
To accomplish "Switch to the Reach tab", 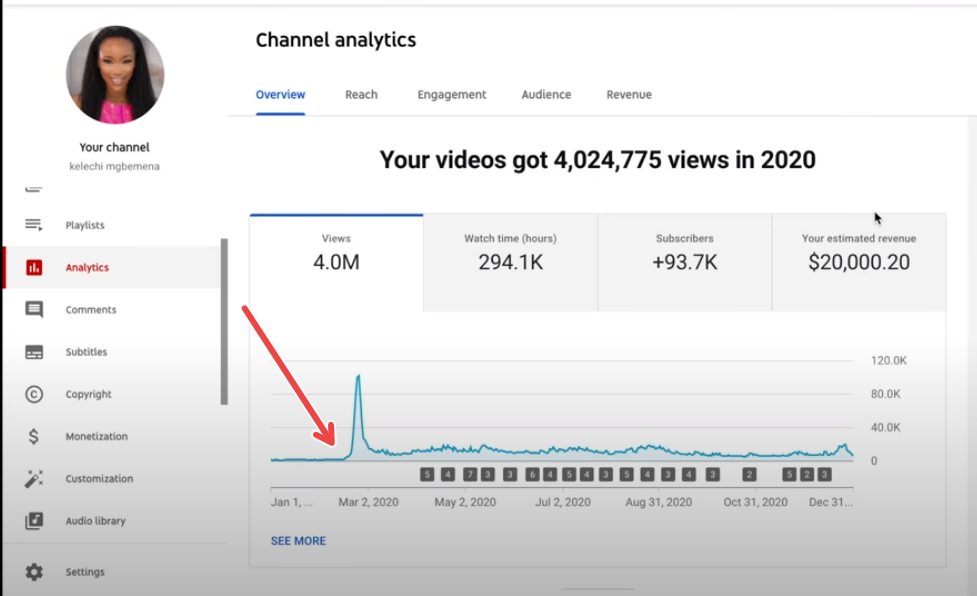I will pyautogui.click(x=361, y=94).
